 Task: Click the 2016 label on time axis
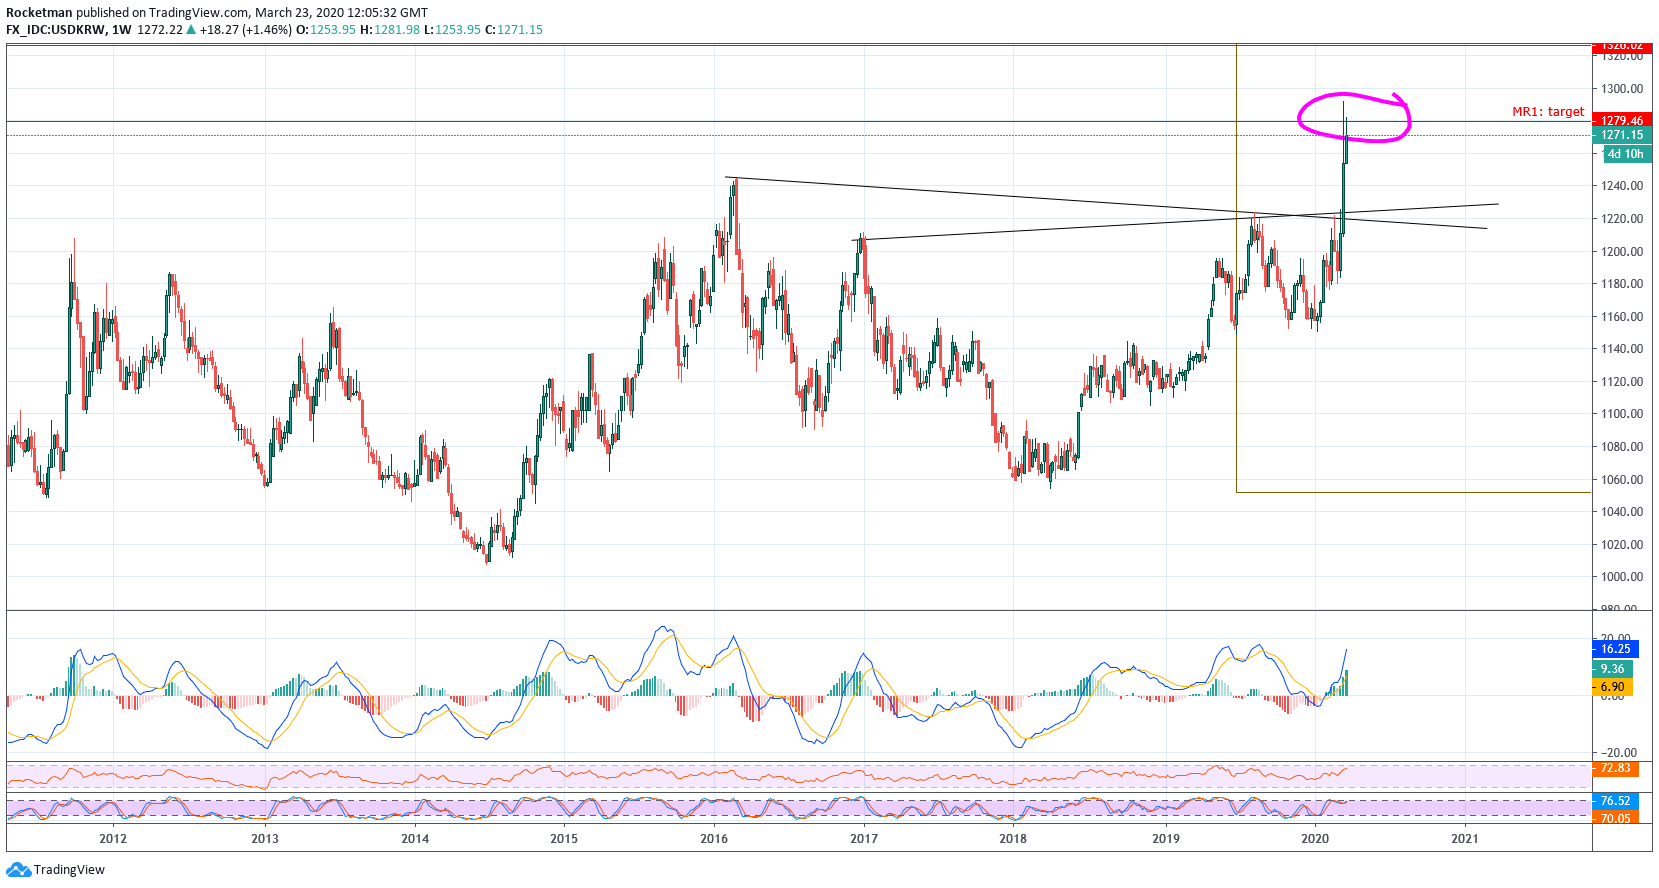714,839
